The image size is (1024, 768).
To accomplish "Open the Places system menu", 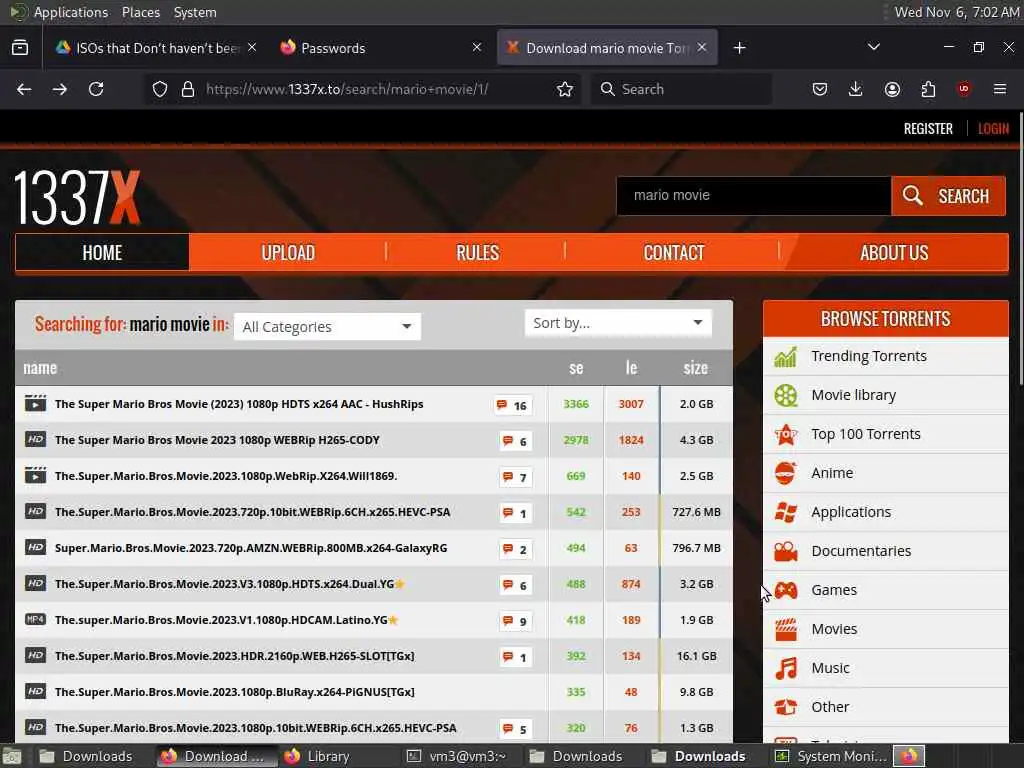I will 140,12.
